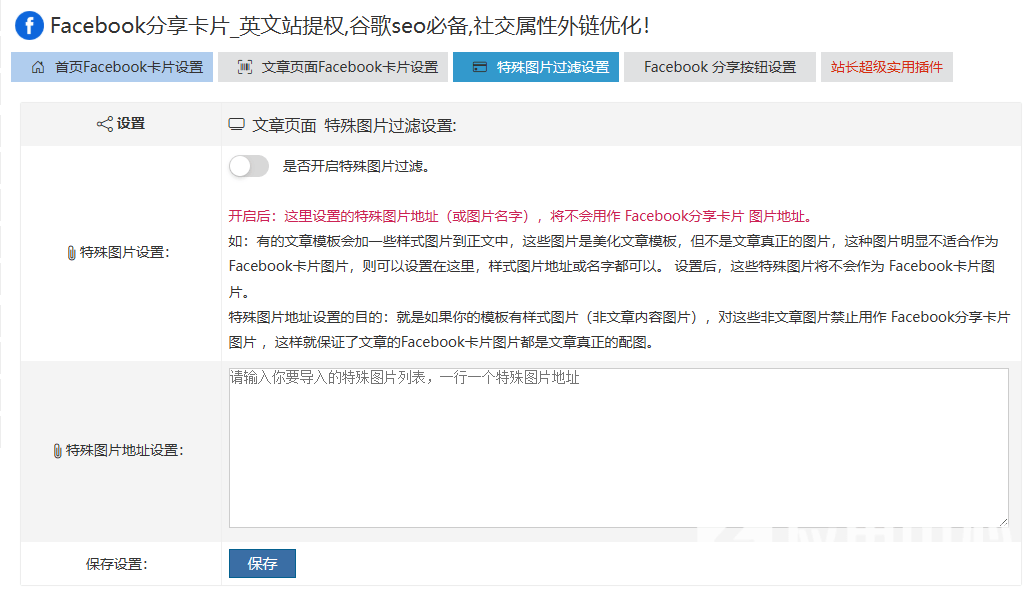The image size is (1032, 597).
Task: Click the paperclip icon beside 特殊图片地址设置
Action: click(x=57, y=451)
